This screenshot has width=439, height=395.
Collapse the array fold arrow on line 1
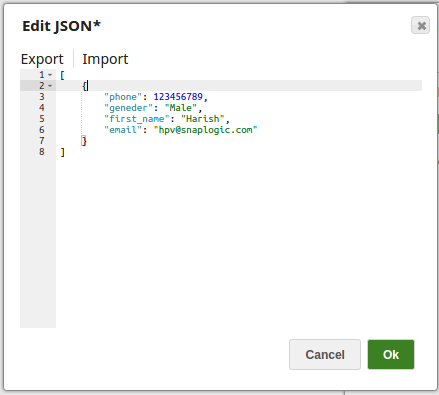(50, 75)
